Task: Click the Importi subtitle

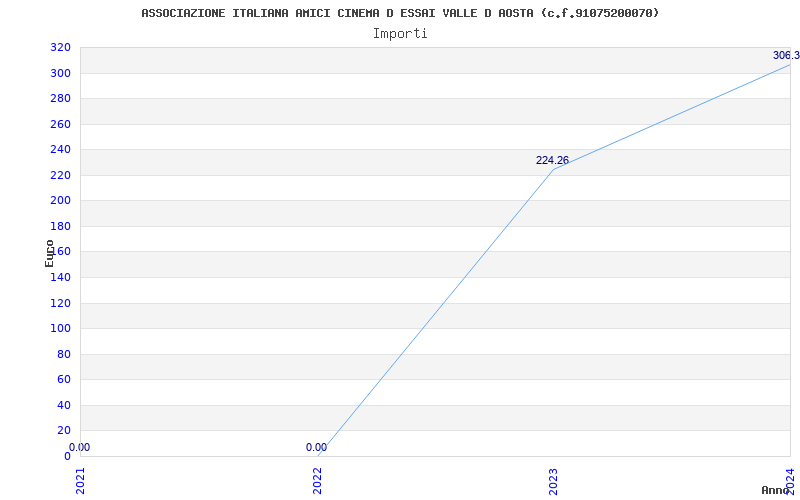Action: pos(400,34)
